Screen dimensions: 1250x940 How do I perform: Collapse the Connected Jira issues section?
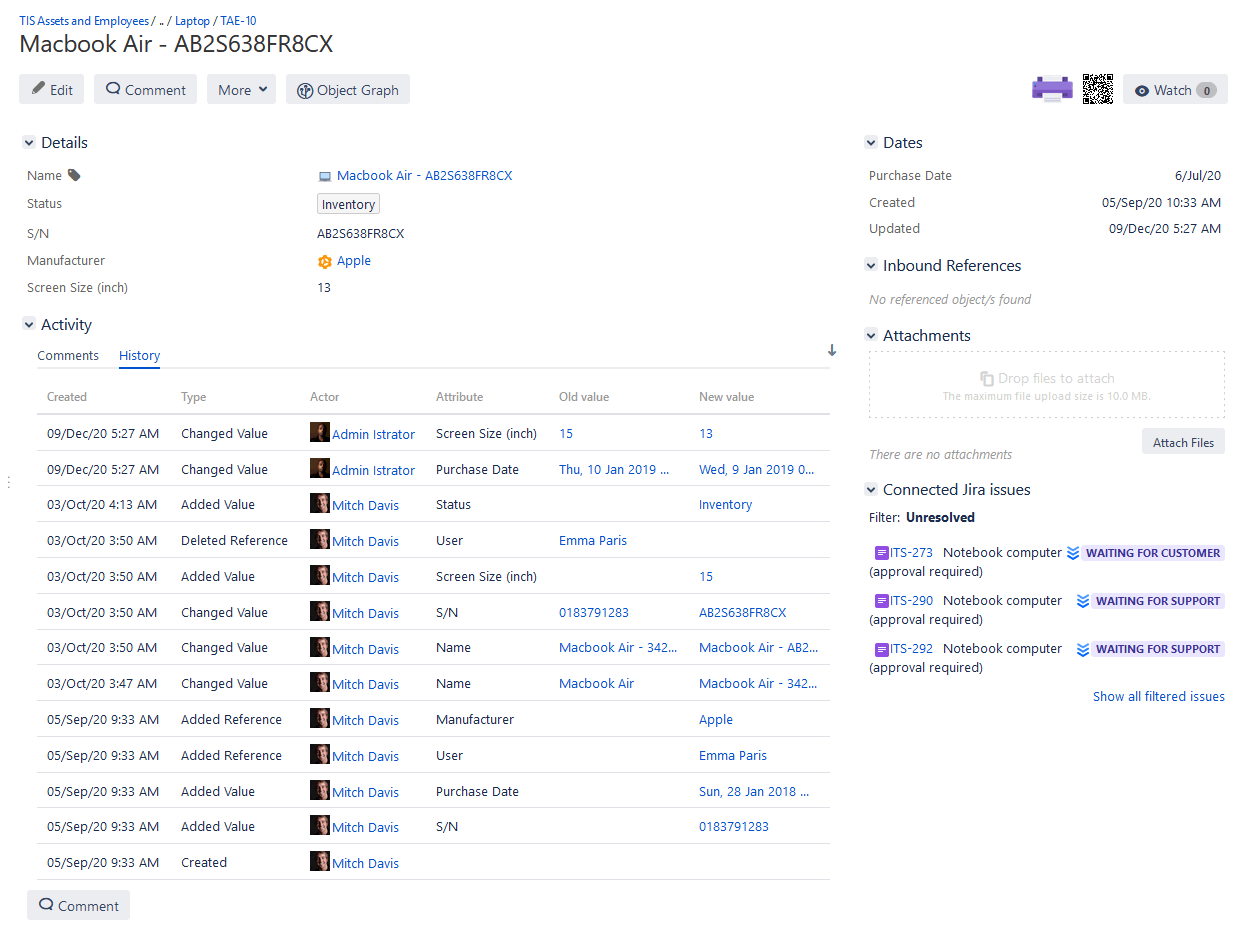tap(871, 490)
